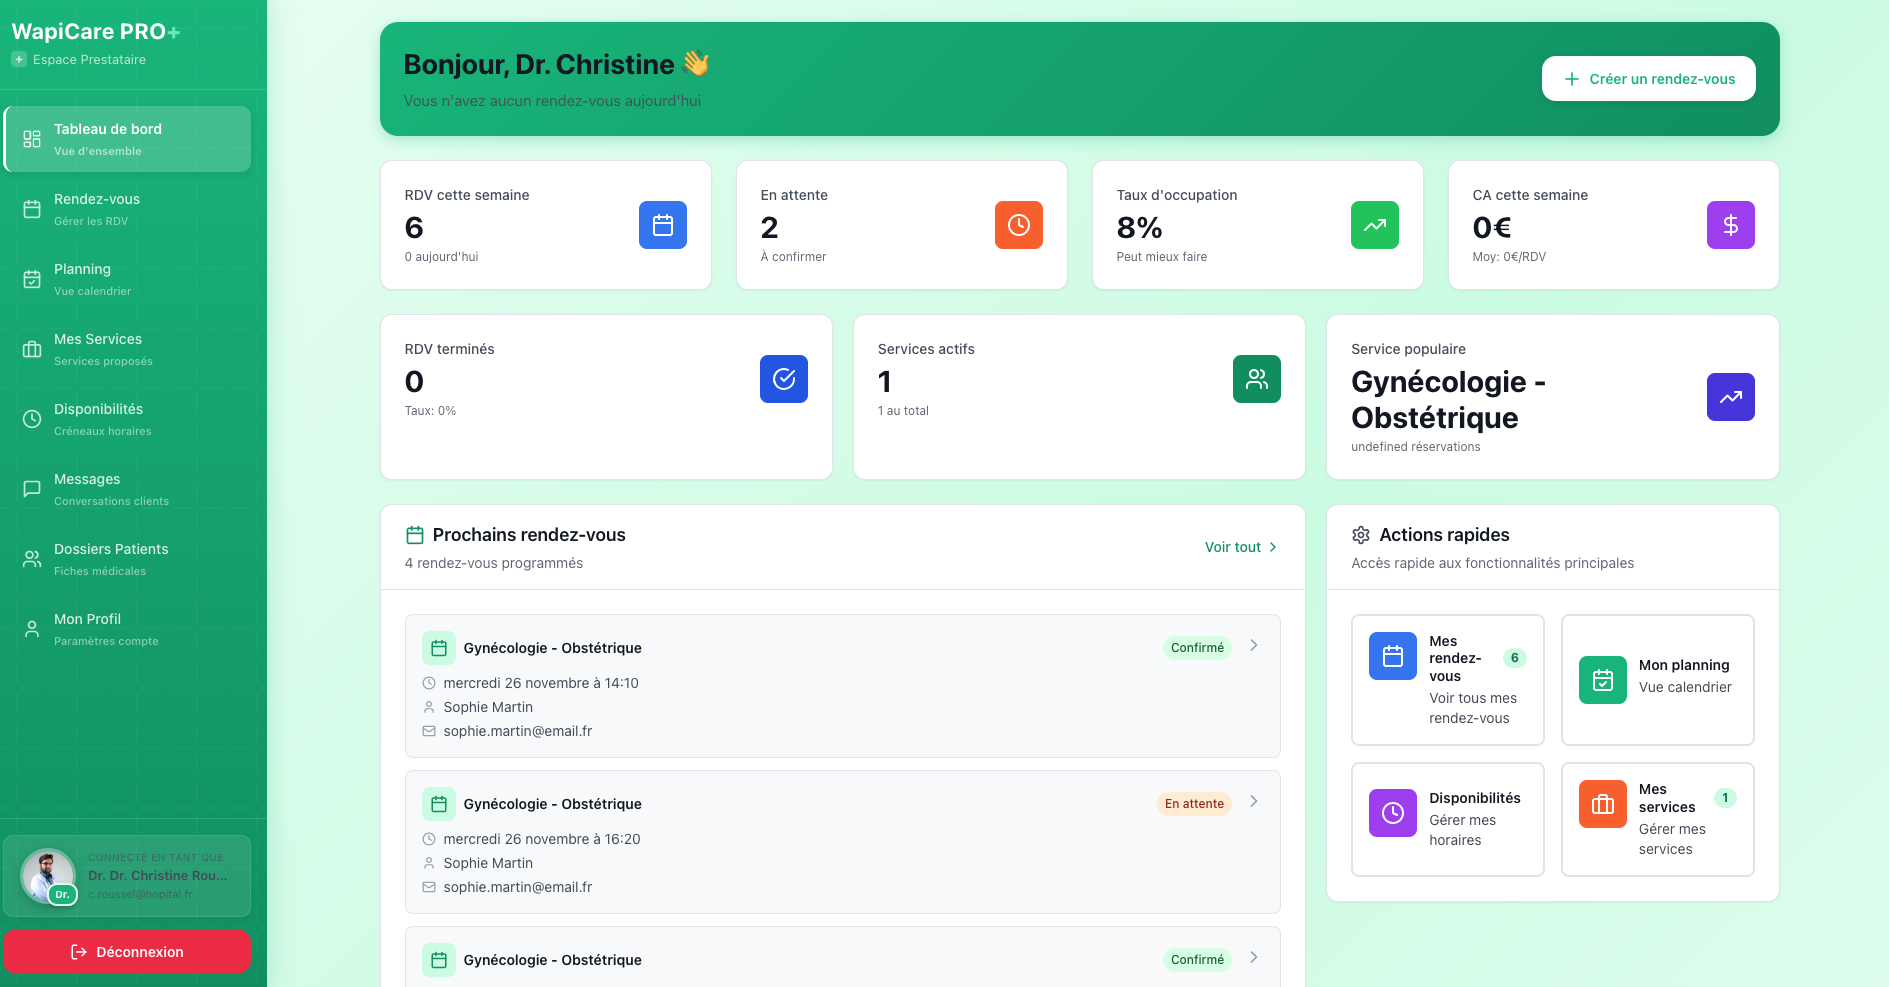Expand the En attente appointment details

[1253, 803]
